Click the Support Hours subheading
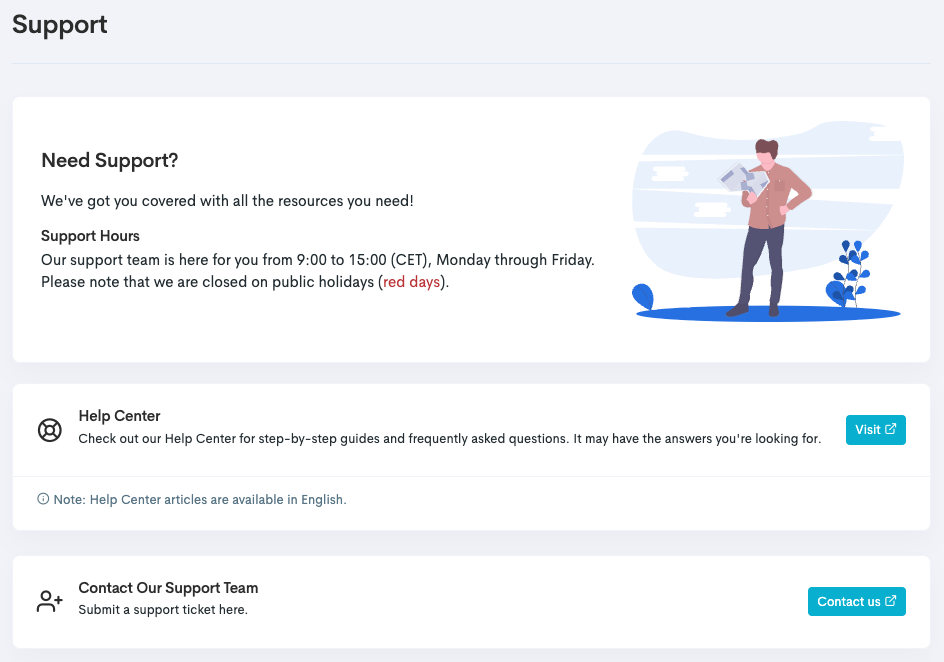Image resolution: width=944 pixels, height=662 pixels. pyautogui.click(x=90, y=237)
